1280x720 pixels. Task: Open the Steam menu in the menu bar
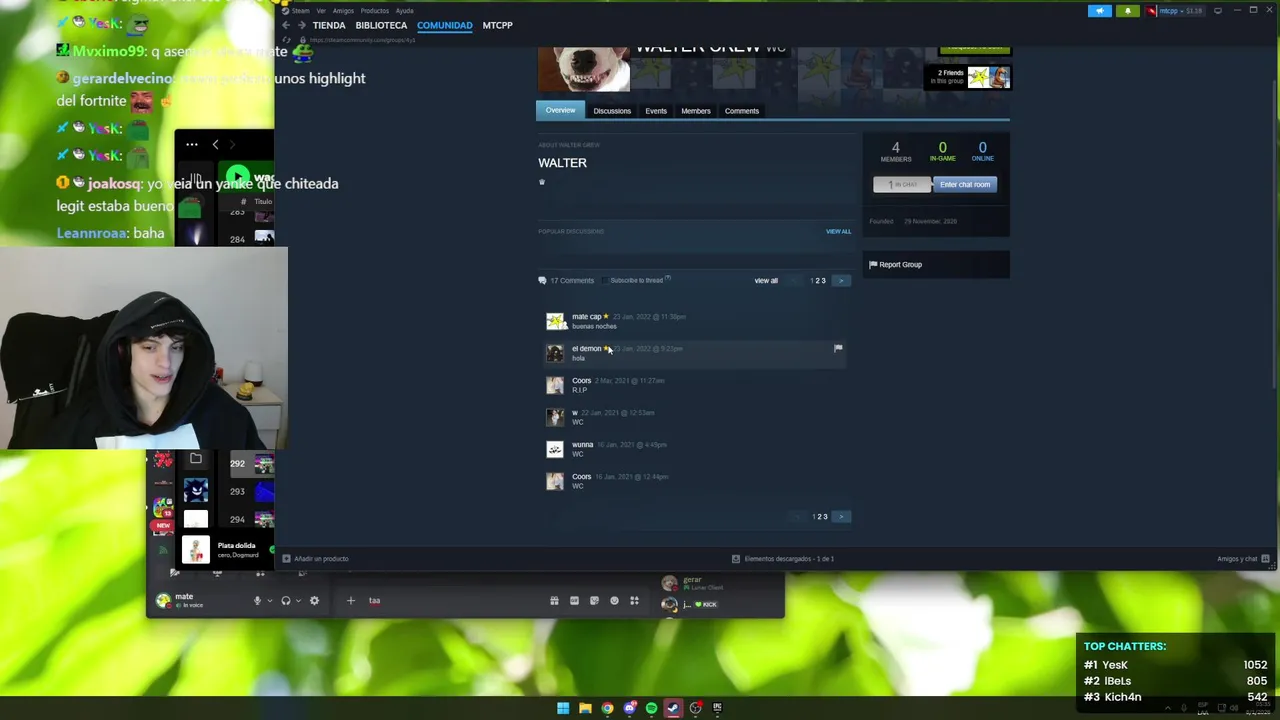[x=301, y=11]
